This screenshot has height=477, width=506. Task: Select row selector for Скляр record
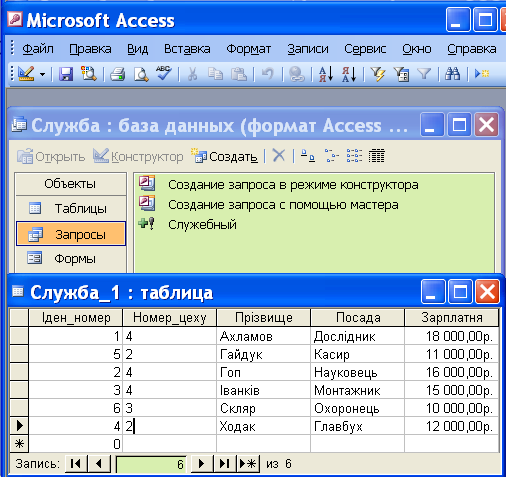coord(19,408)
